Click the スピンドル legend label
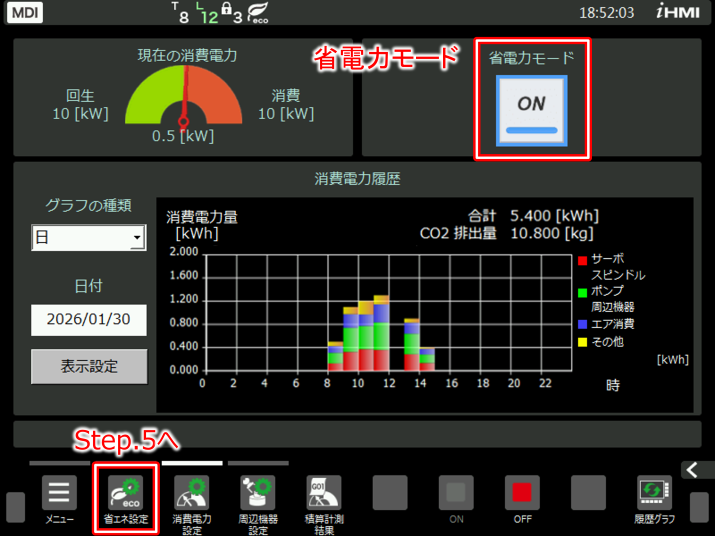Screen dimensions: 715x536 point(618,275)
